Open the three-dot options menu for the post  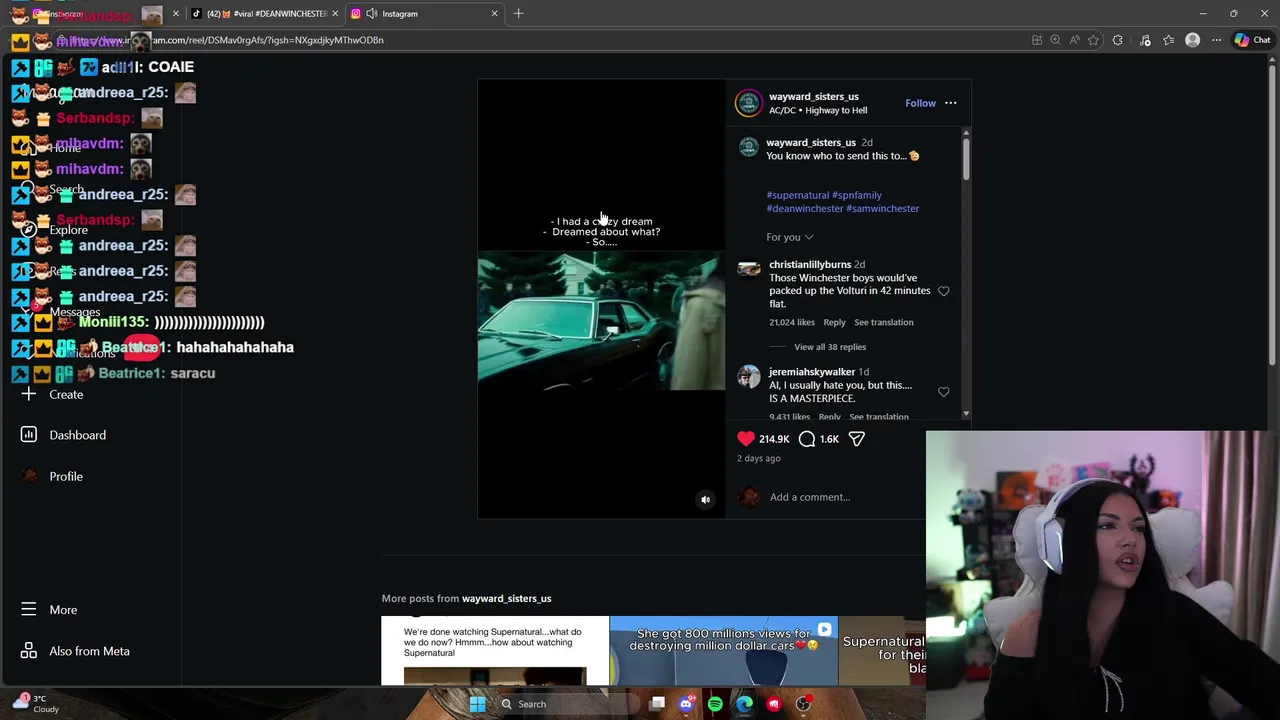pos(951,103)
